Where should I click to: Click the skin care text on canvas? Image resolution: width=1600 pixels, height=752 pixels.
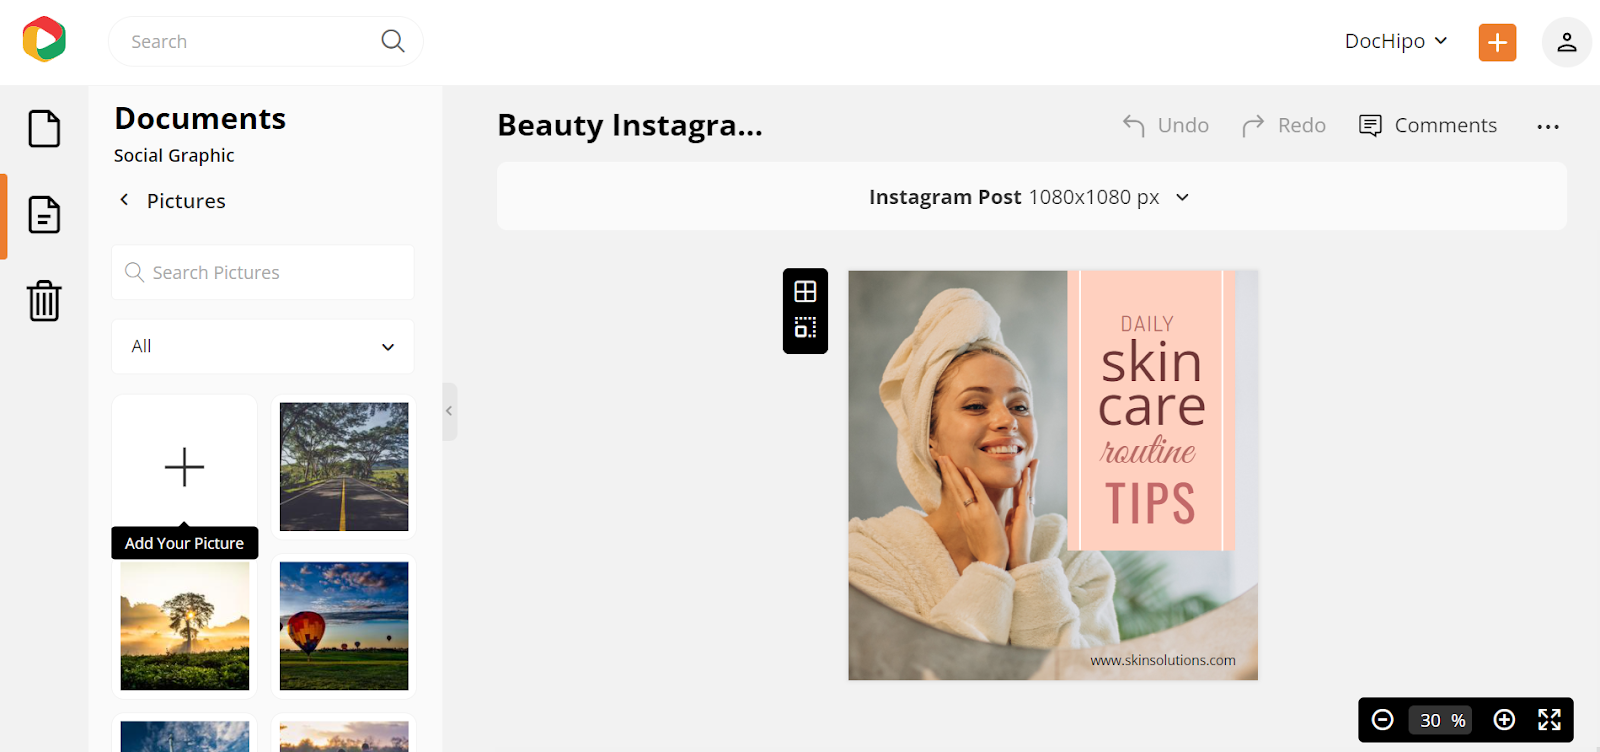click(1151, 384)
